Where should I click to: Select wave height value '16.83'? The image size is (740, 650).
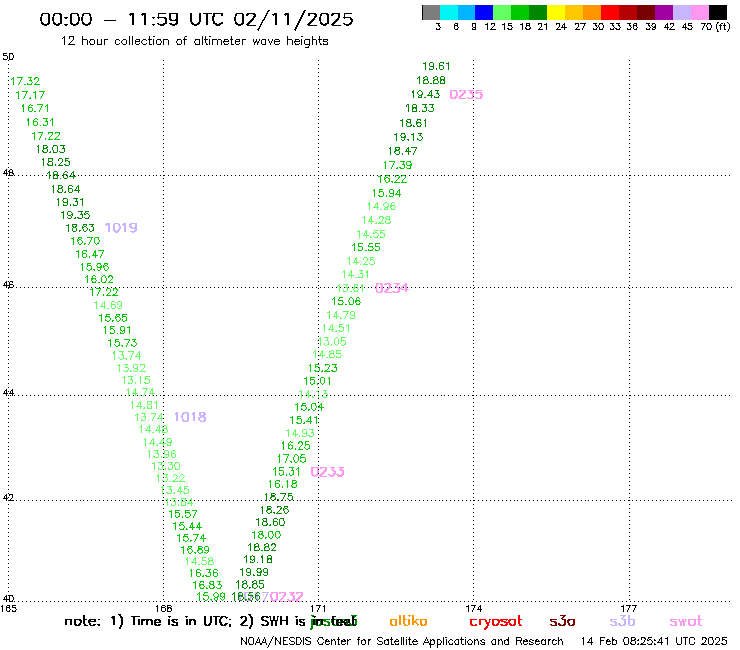[207, 585]
